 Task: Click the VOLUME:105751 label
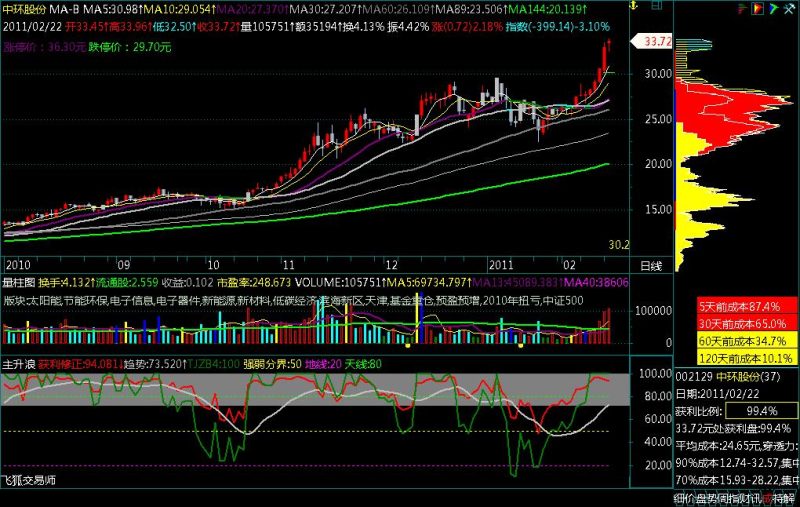(339, 283)
